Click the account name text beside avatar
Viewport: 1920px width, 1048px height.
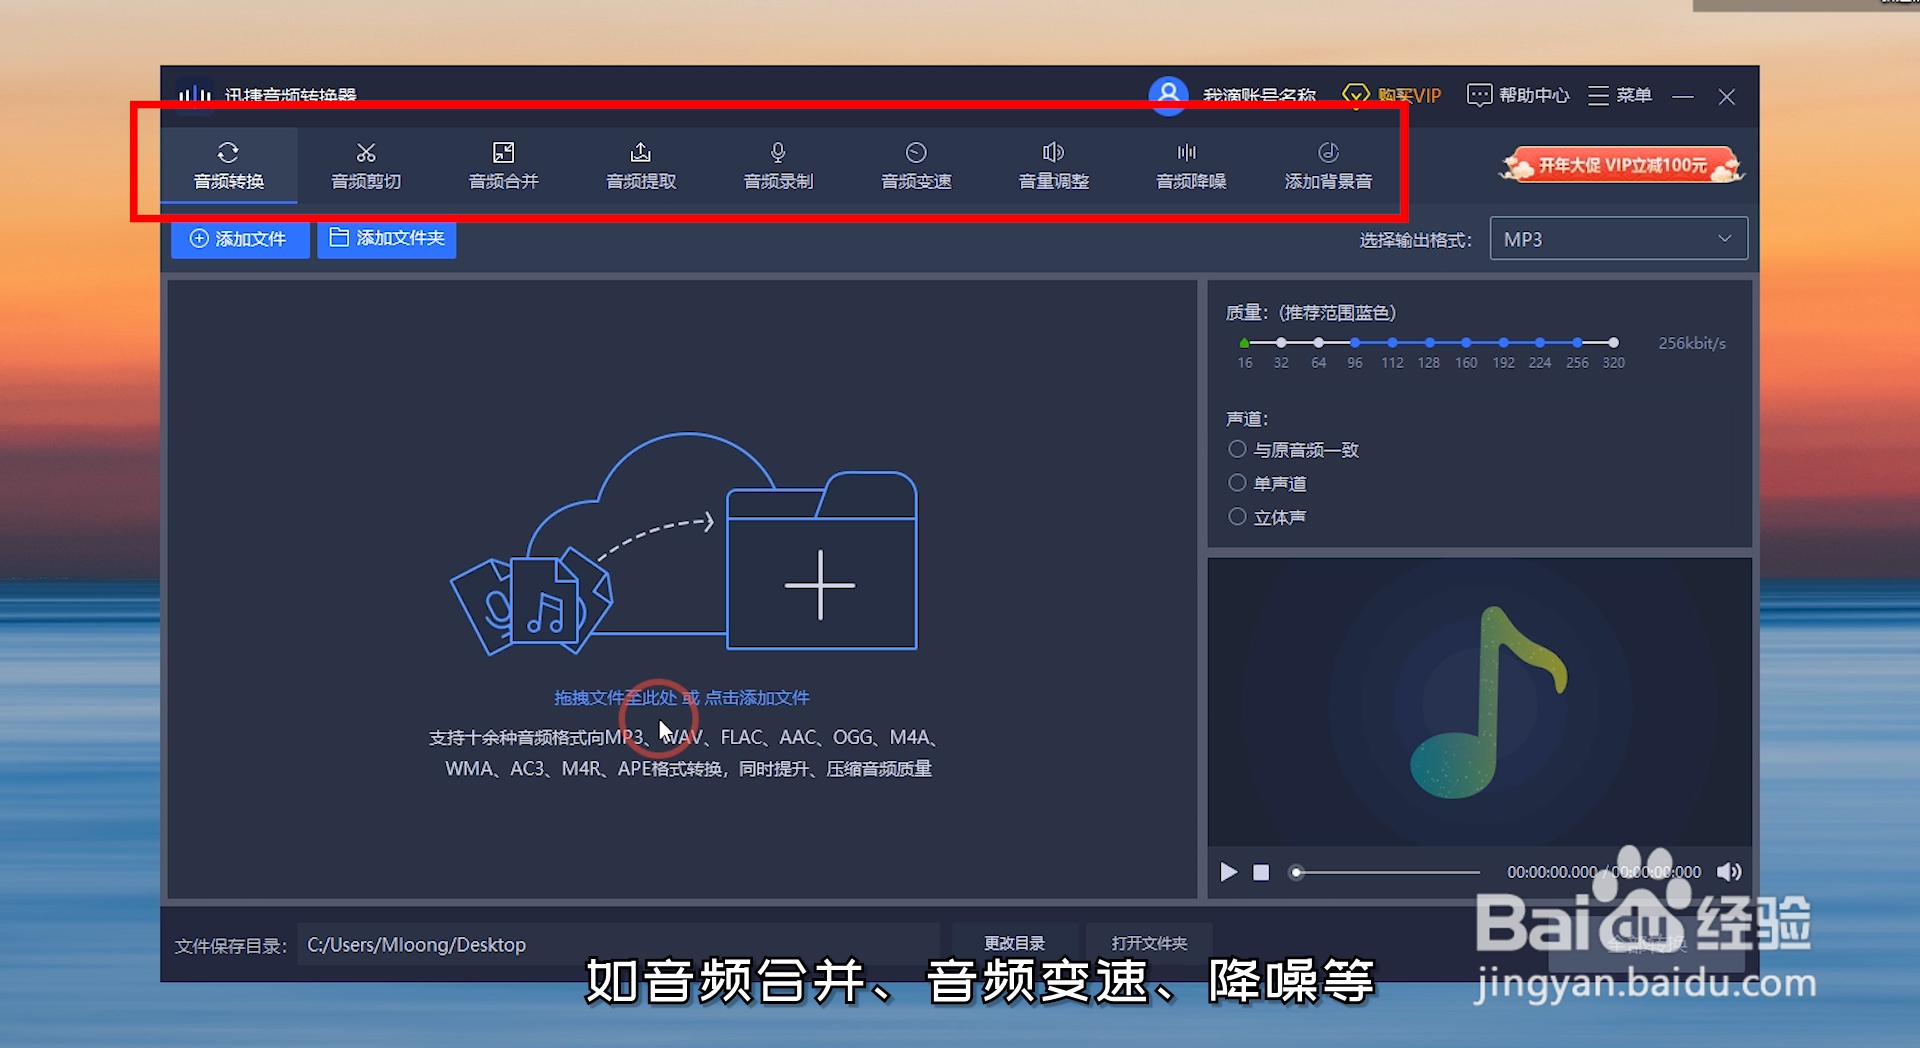coord(1259,95)
